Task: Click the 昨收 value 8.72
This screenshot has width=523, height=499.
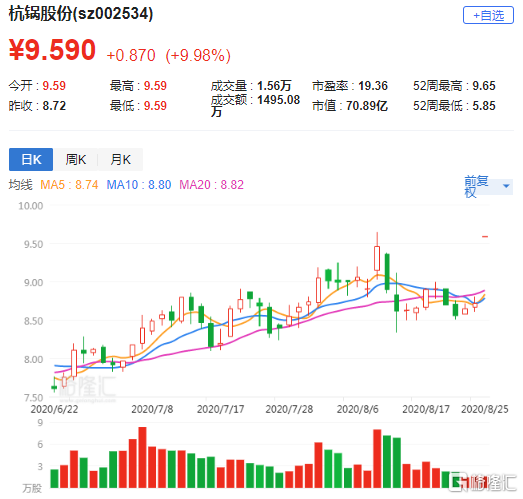Action: coord(54,106)
